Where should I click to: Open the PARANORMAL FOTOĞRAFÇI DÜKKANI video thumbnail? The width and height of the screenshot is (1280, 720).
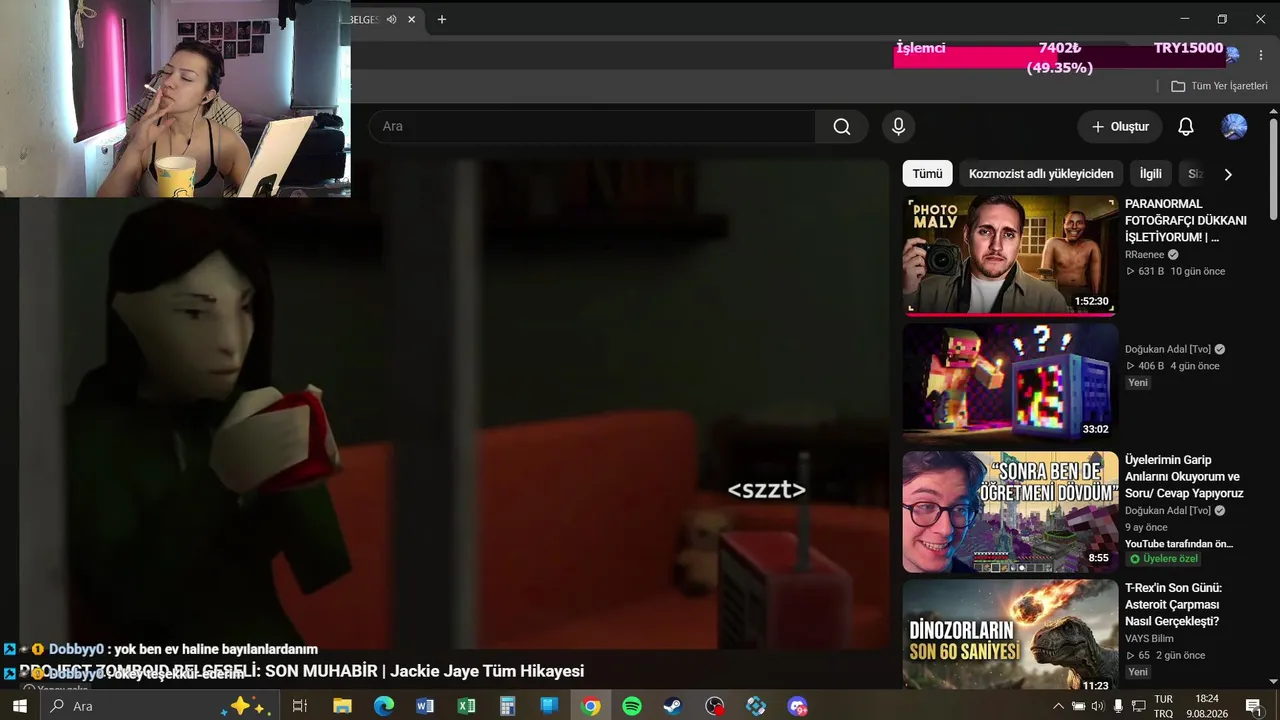1010,255
